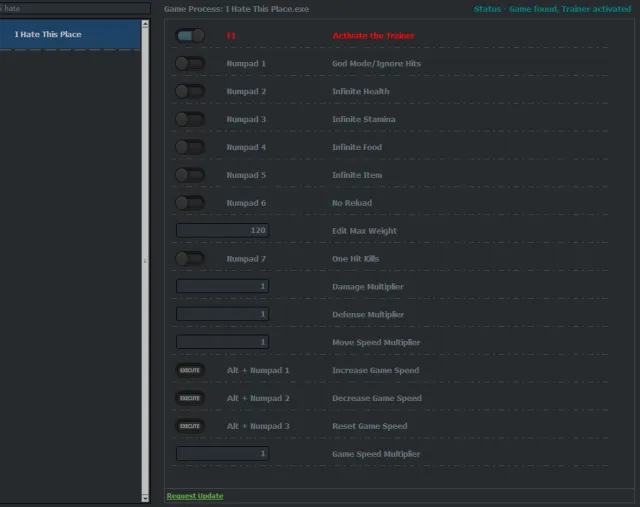This screenshot has width=640, height=507.
Task: Focus the Damage Multiplier value box
Action: pos(222,287)
